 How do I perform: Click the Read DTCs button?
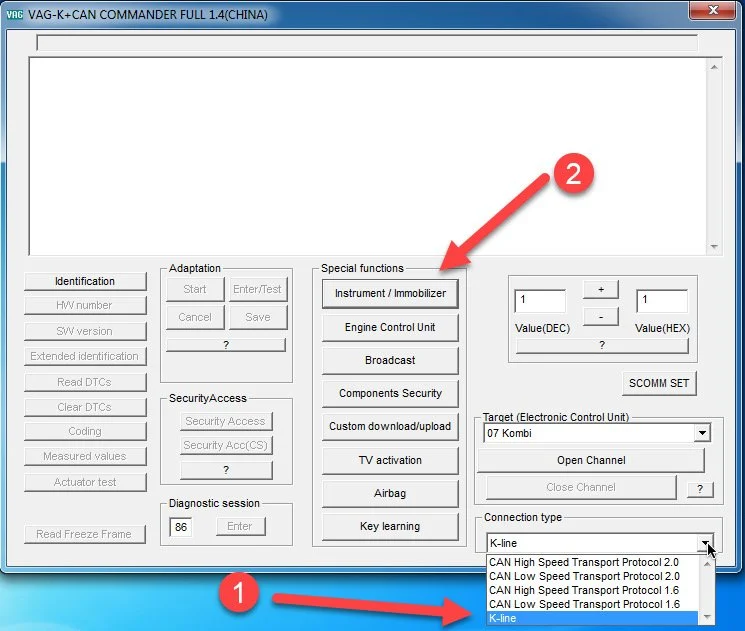point(85,382)
